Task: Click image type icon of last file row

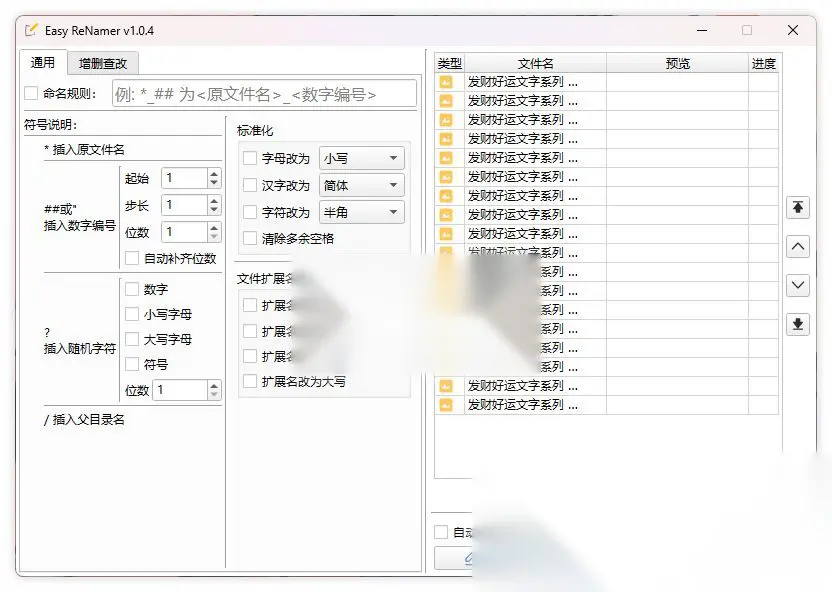Action: pyautogui.click(x=446, y=405)
